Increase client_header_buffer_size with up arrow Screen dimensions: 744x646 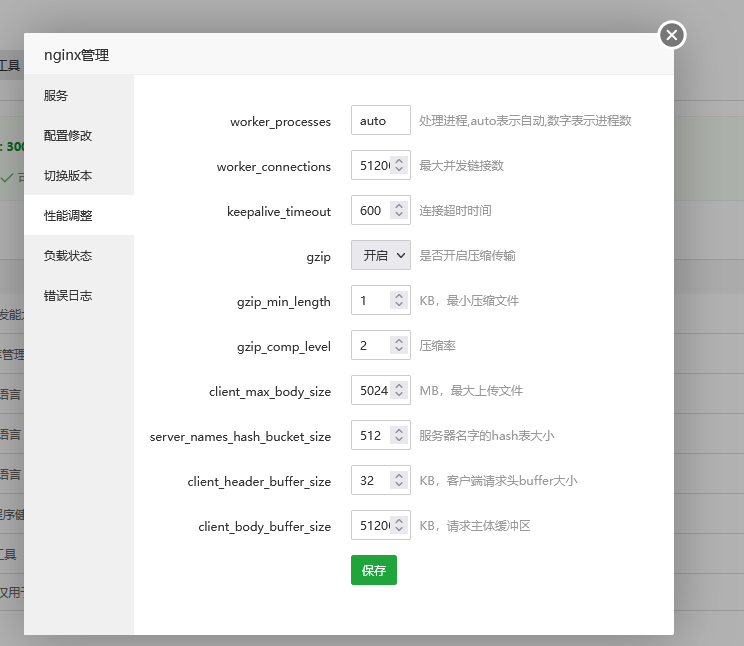coord(399,476)
